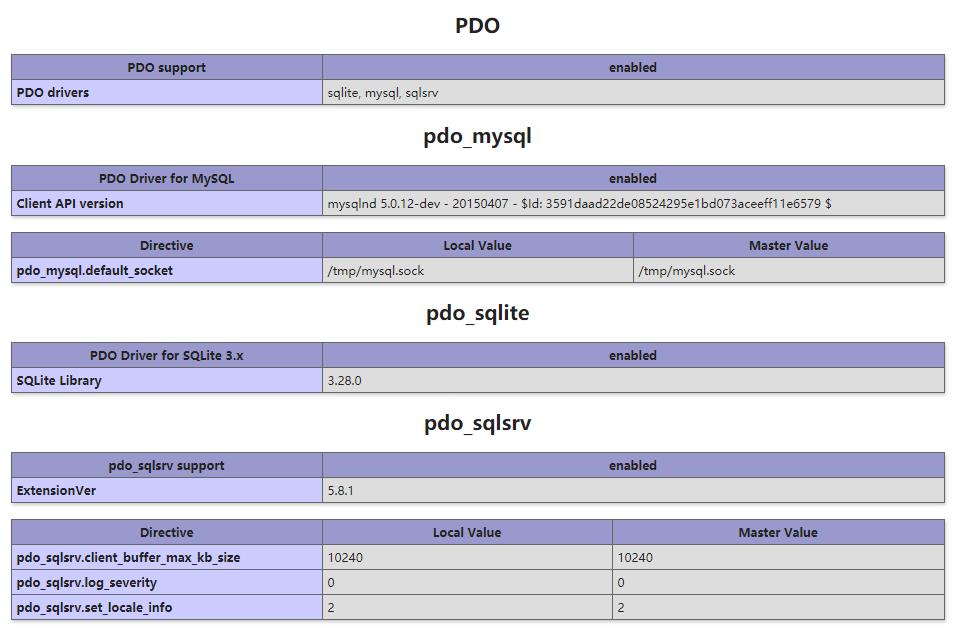
Task: Select the mysqlnd 5.0.12-dev version string
Action: click(579, 204)
